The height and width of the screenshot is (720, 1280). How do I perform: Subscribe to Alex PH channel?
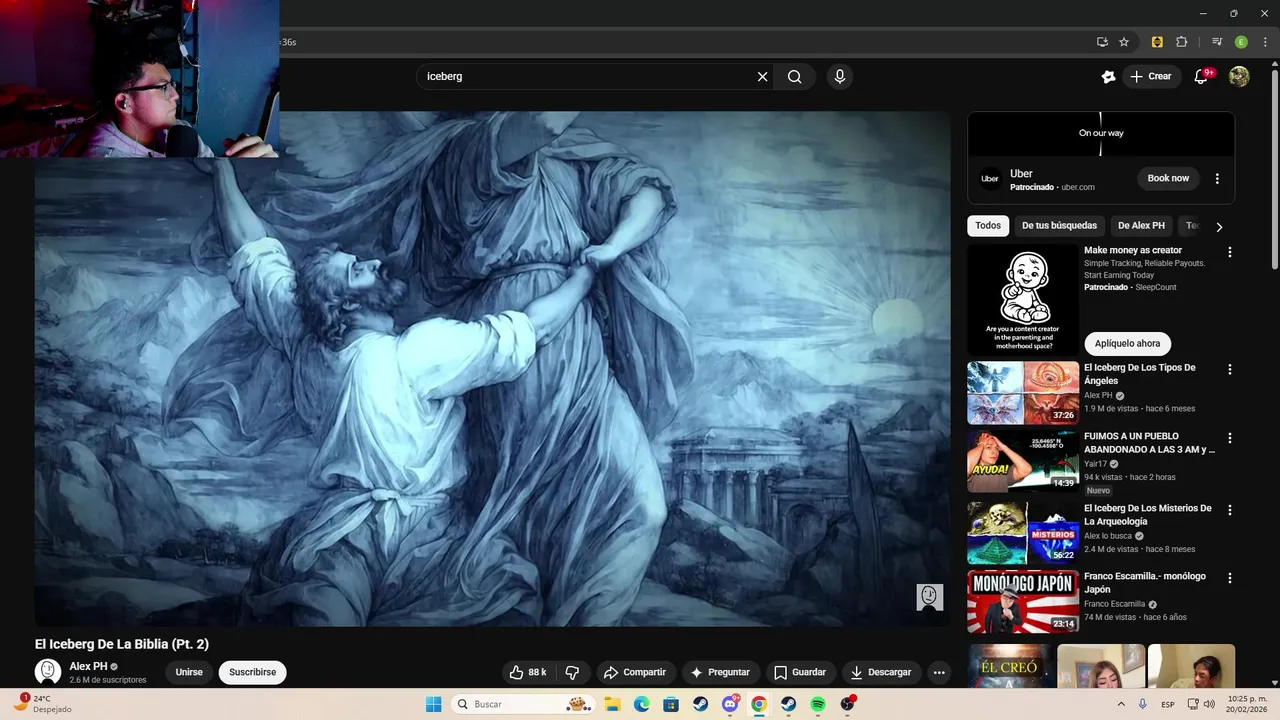pyautogui.click(x=252, y=672)
